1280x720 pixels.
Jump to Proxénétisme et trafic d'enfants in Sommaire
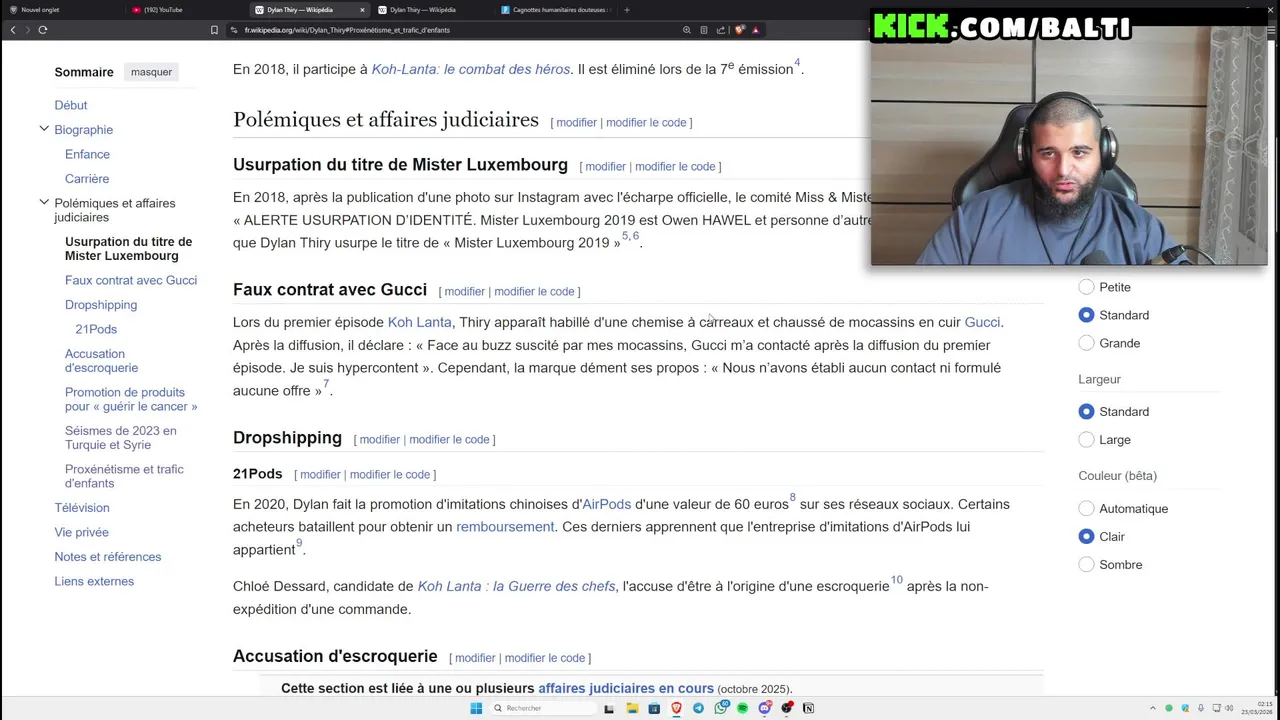click(x=124, y=476)
